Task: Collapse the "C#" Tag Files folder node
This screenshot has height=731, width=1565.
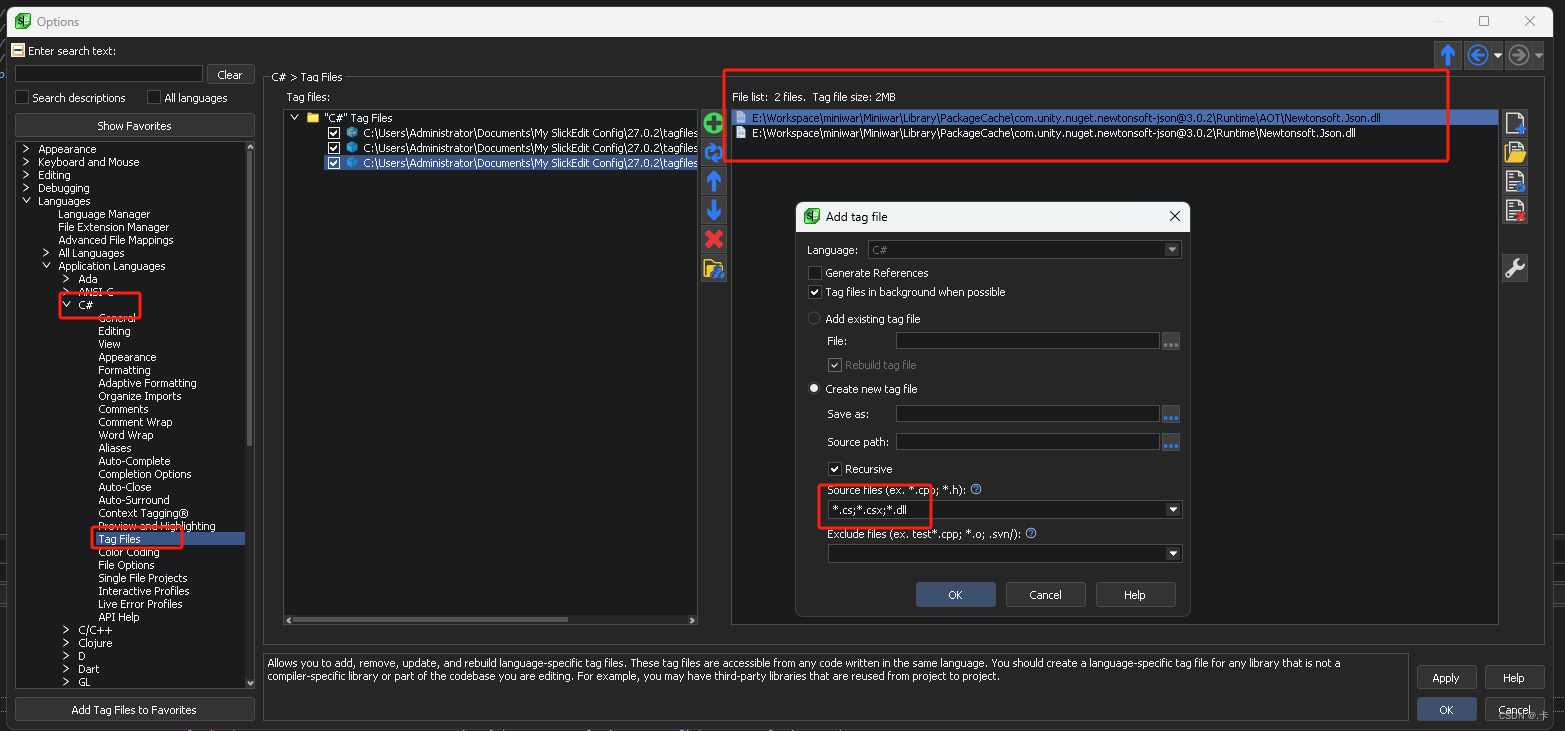Action: pyautogui.click(x=294, y=118)
